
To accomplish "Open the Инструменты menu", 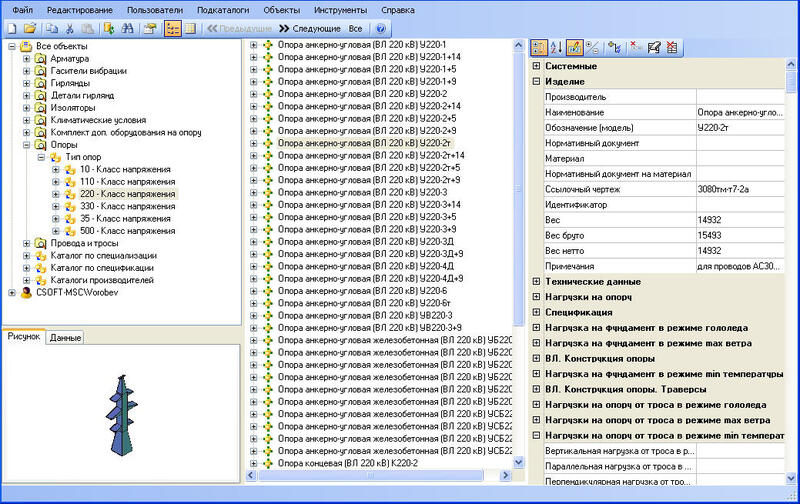I will [x=340, y=10].
